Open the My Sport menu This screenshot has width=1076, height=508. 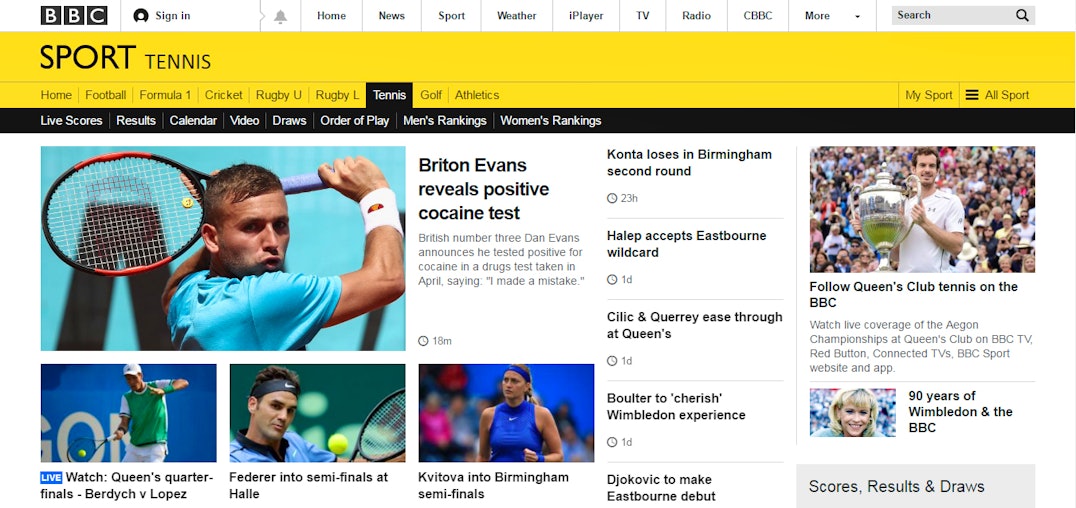[928, 95]
